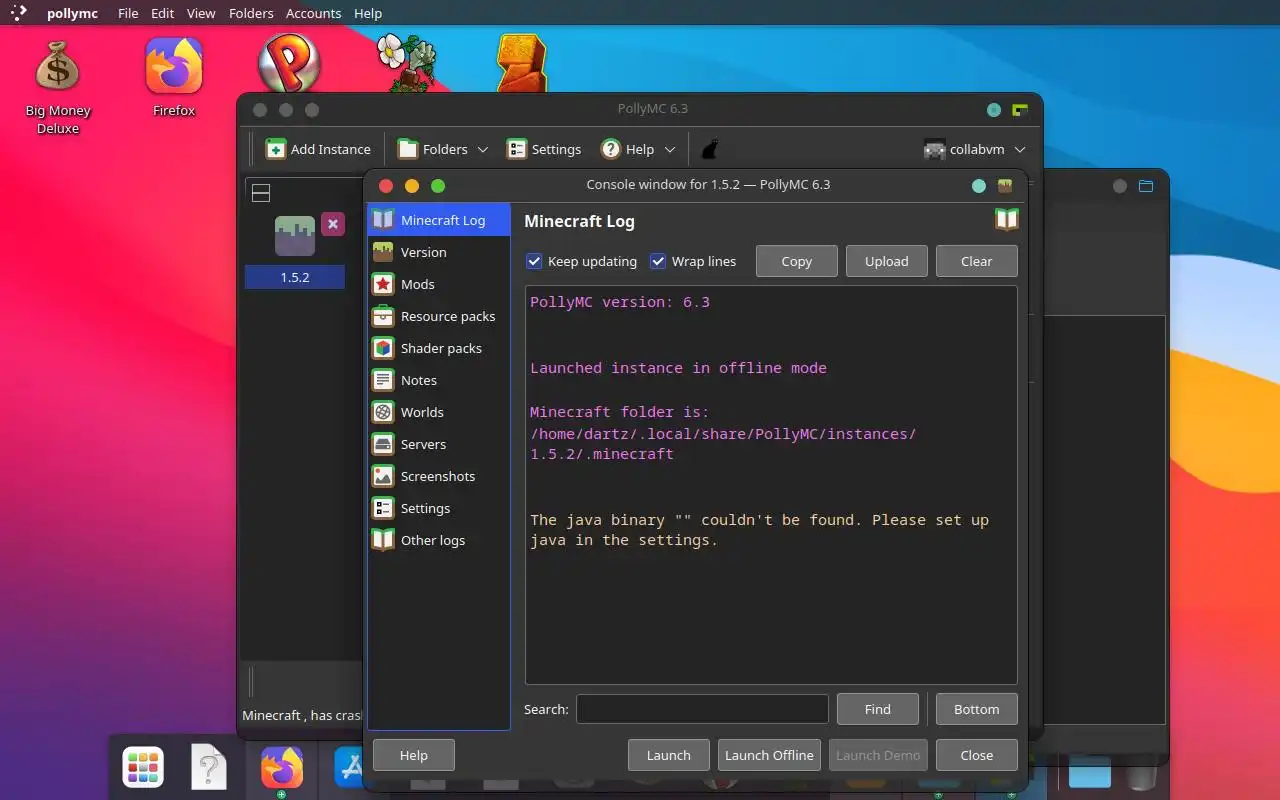Viewport: 1280px width, 800px height.
Task: Click 'Minecraft , has crashed' status bar text
Action: (302, 715)
